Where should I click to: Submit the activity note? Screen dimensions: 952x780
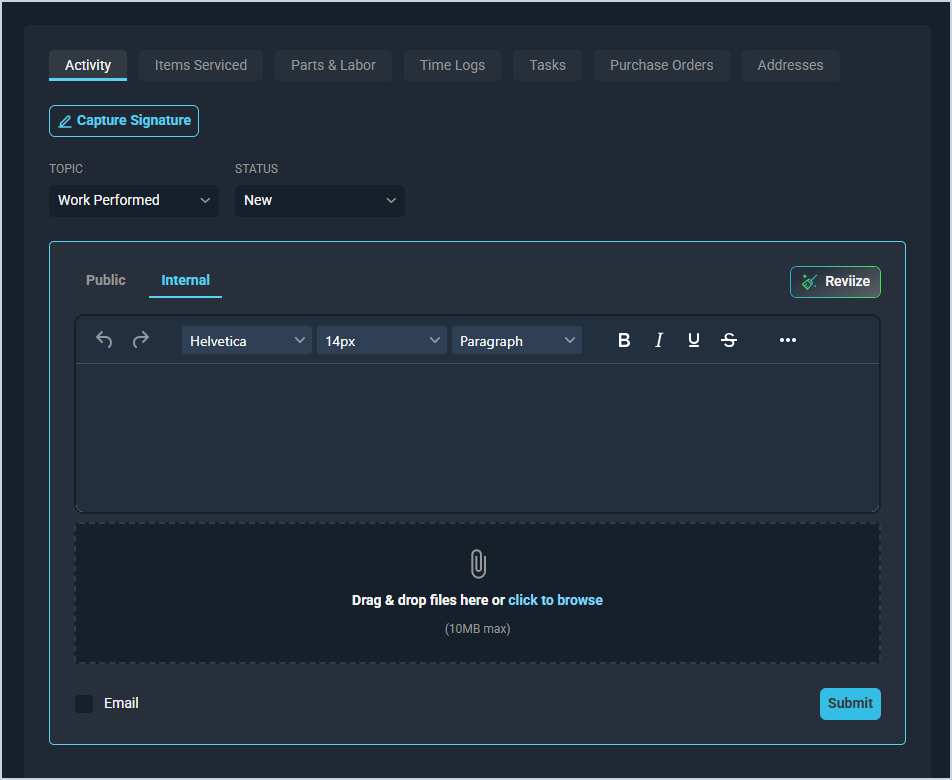(x=850, y=704)
